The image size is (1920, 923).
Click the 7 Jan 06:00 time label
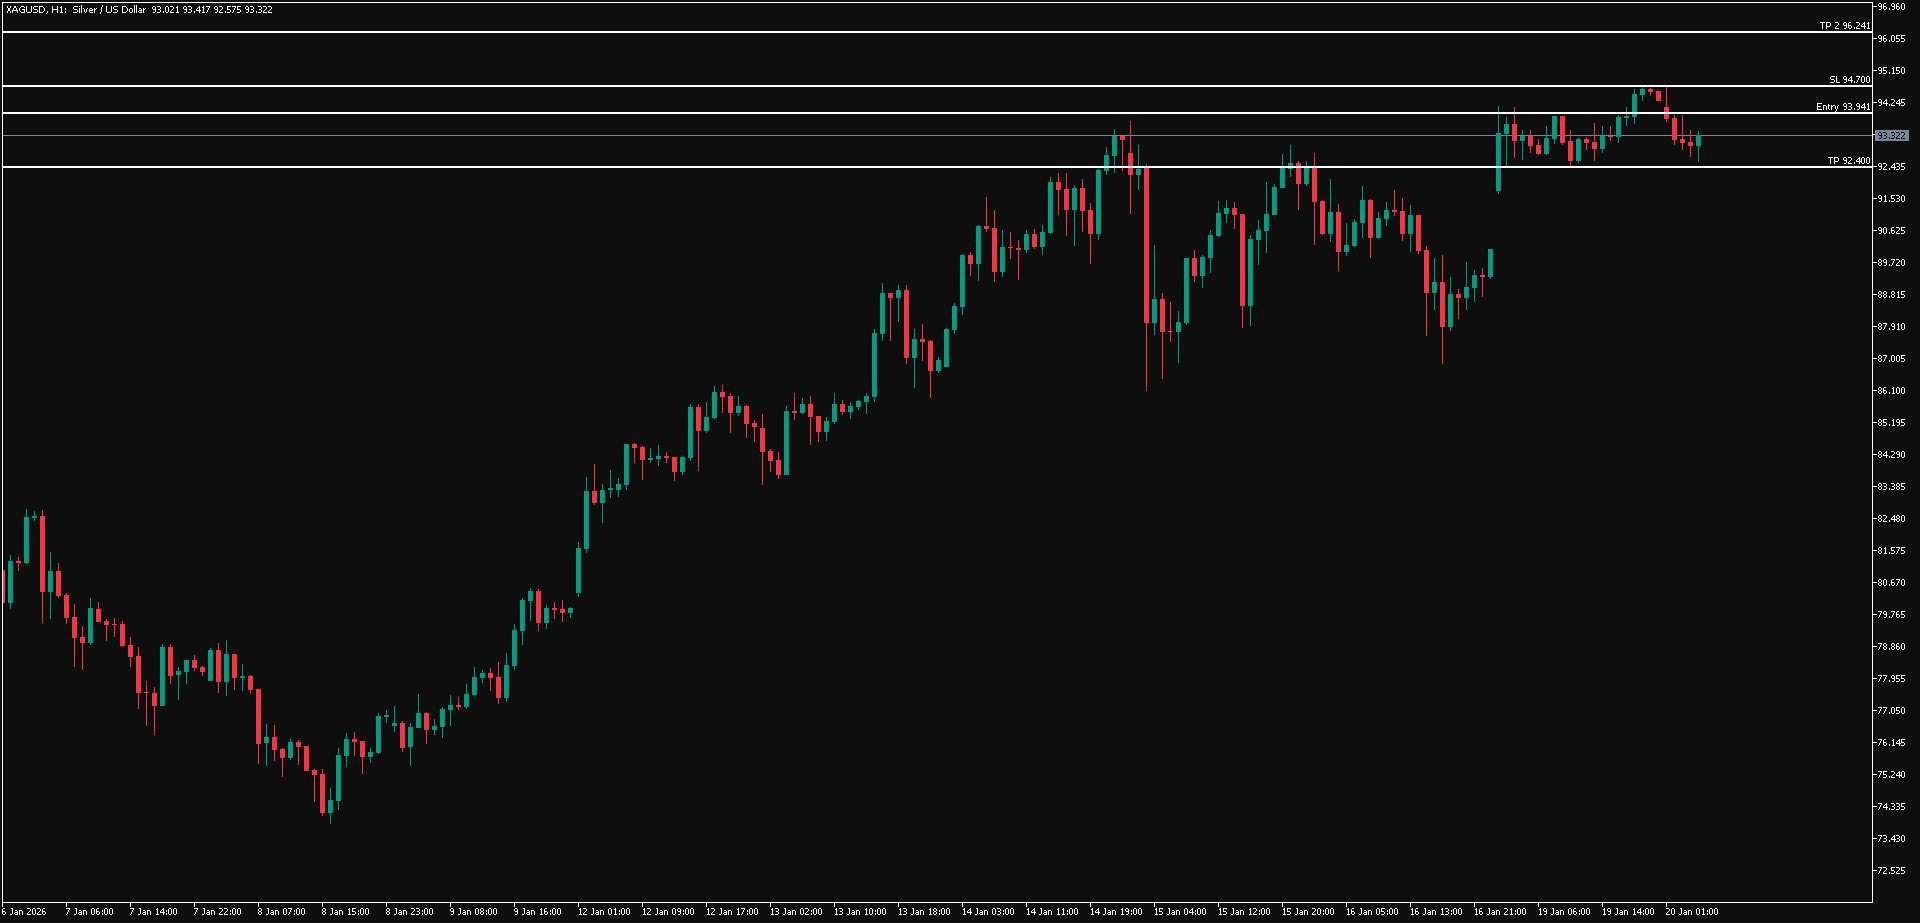pyautogui.click(x=89, y=912)
